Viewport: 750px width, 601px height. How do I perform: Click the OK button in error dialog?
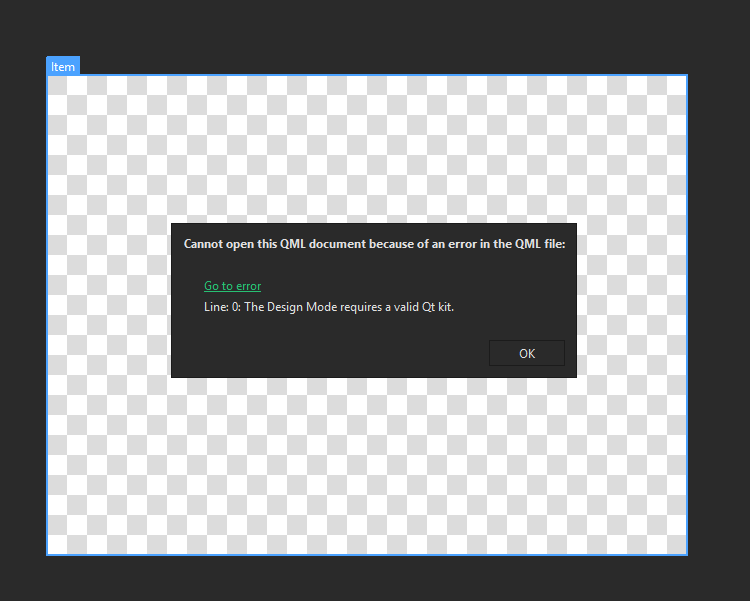point(527,353)
